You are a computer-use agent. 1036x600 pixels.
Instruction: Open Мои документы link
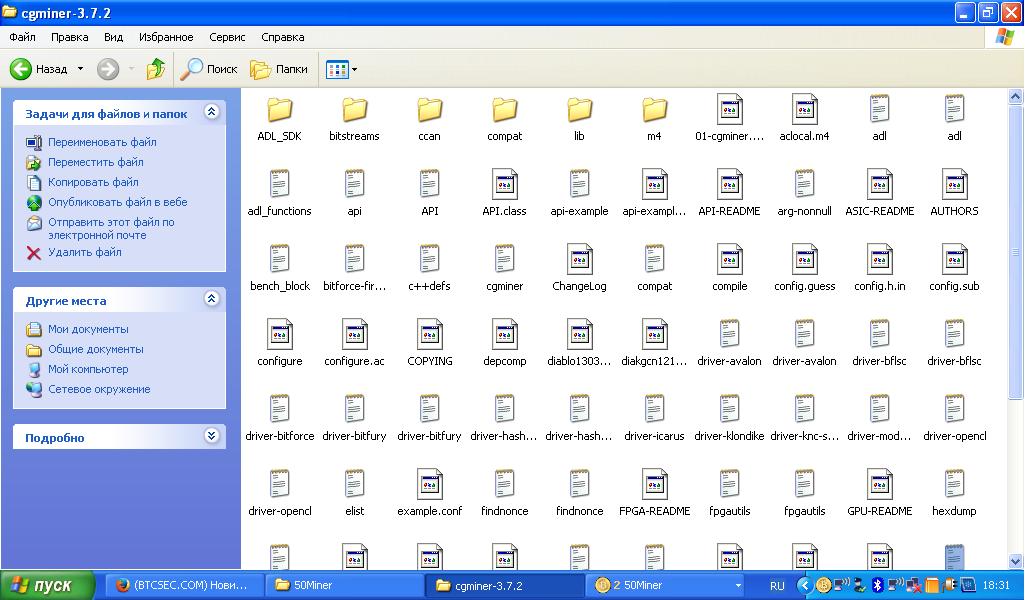88,329
